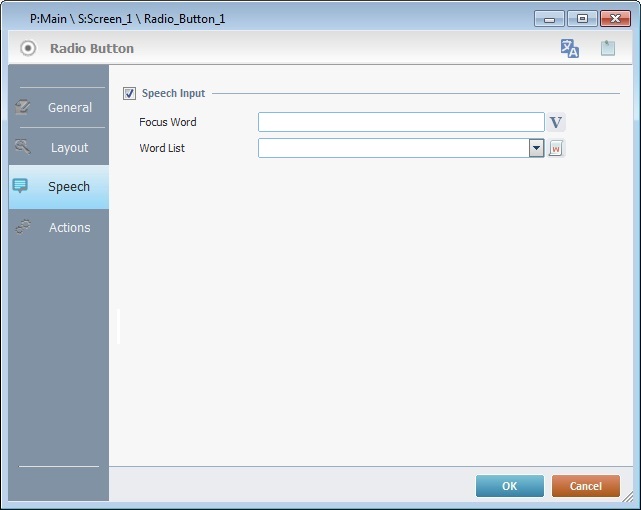Click the Layout tools icon in sidebar

pyautogui.click(x=21, y=147)
